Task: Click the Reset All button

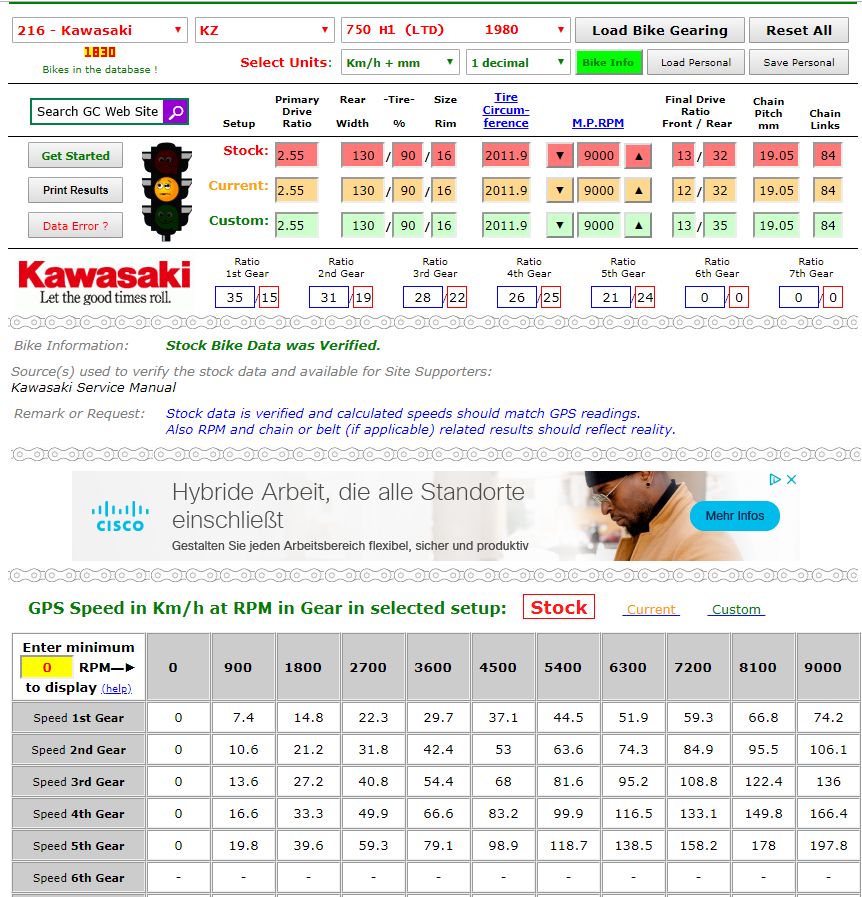Action: (x=798, y=30)
